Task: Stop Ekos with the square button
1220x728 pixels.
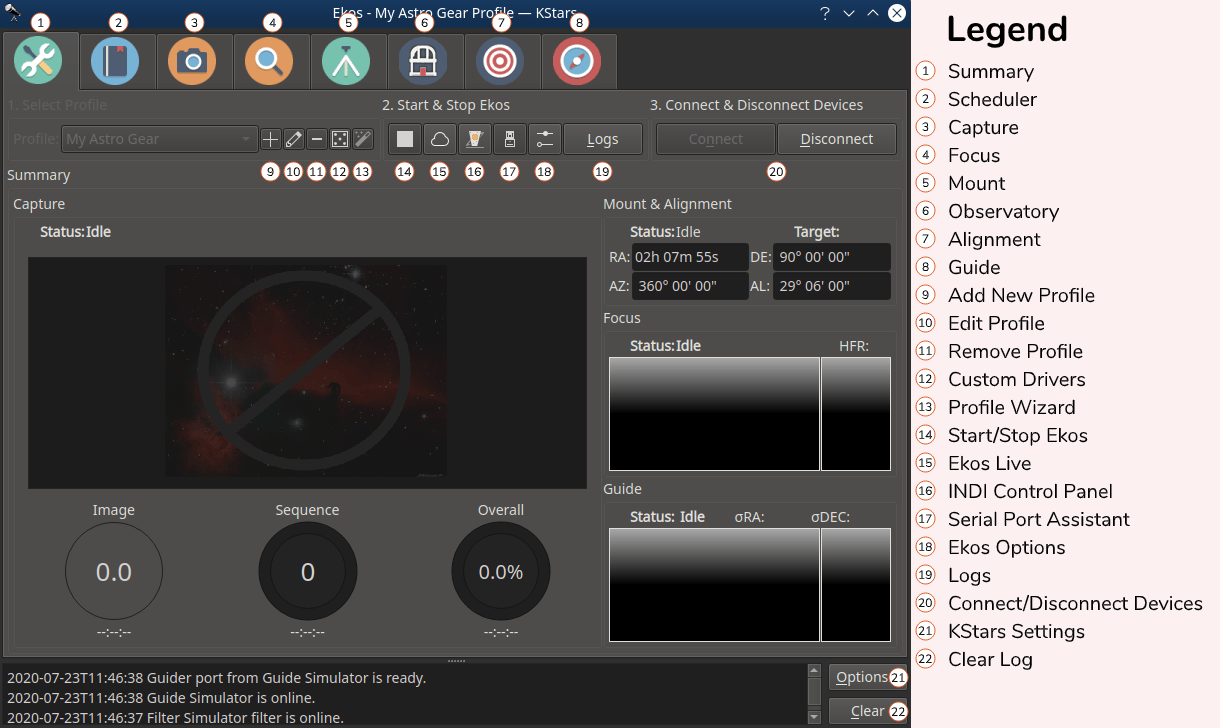Action: 405,139
